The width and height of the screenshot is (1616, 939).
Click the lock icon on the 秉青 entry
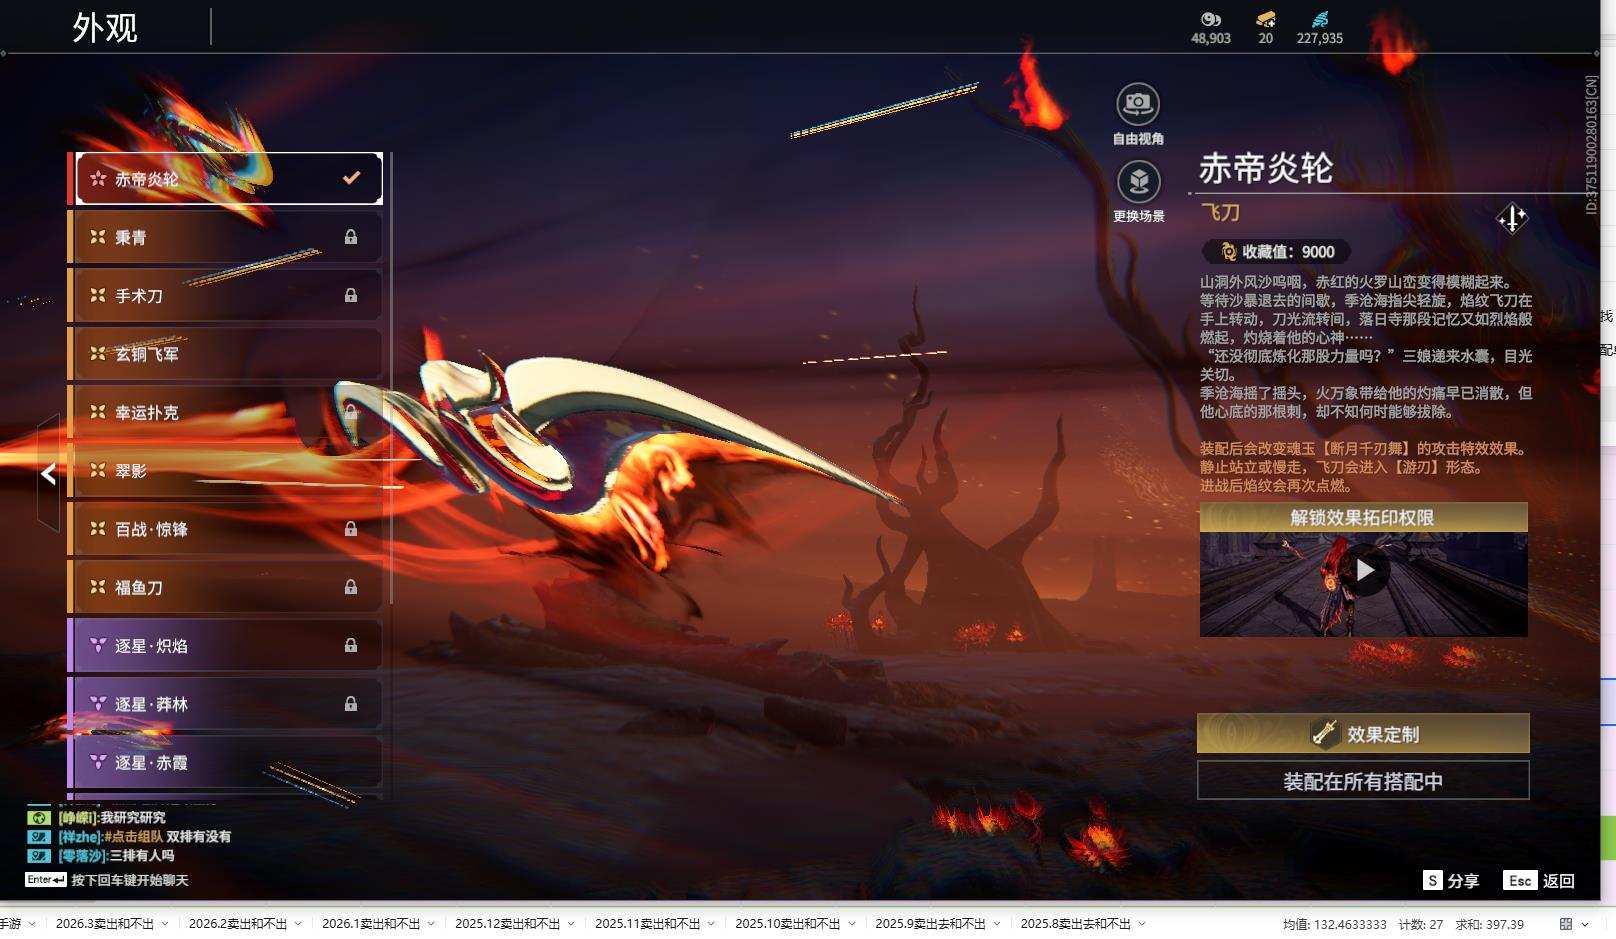[x=351, y=237]
